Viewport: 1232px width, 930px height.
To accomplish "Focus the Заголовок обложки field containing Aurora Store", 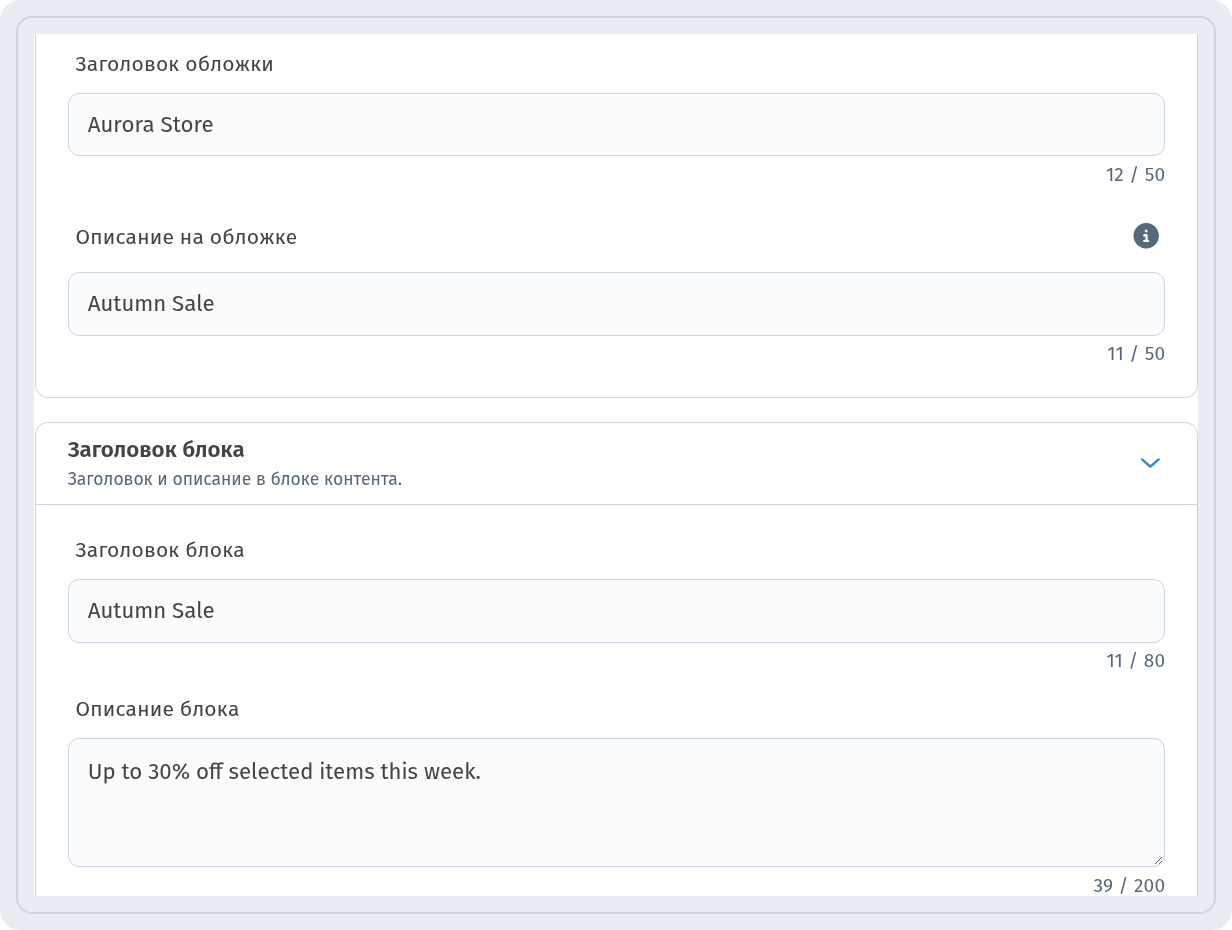I will 616,125.
